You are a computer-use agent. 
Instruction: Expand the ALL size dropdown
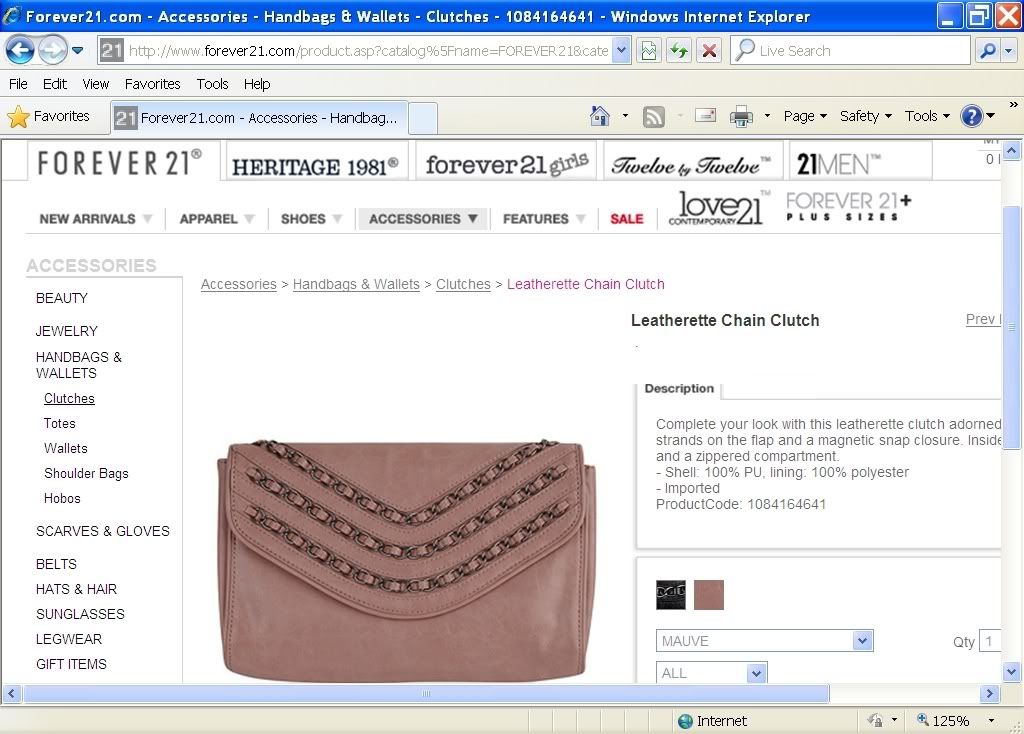711,673
